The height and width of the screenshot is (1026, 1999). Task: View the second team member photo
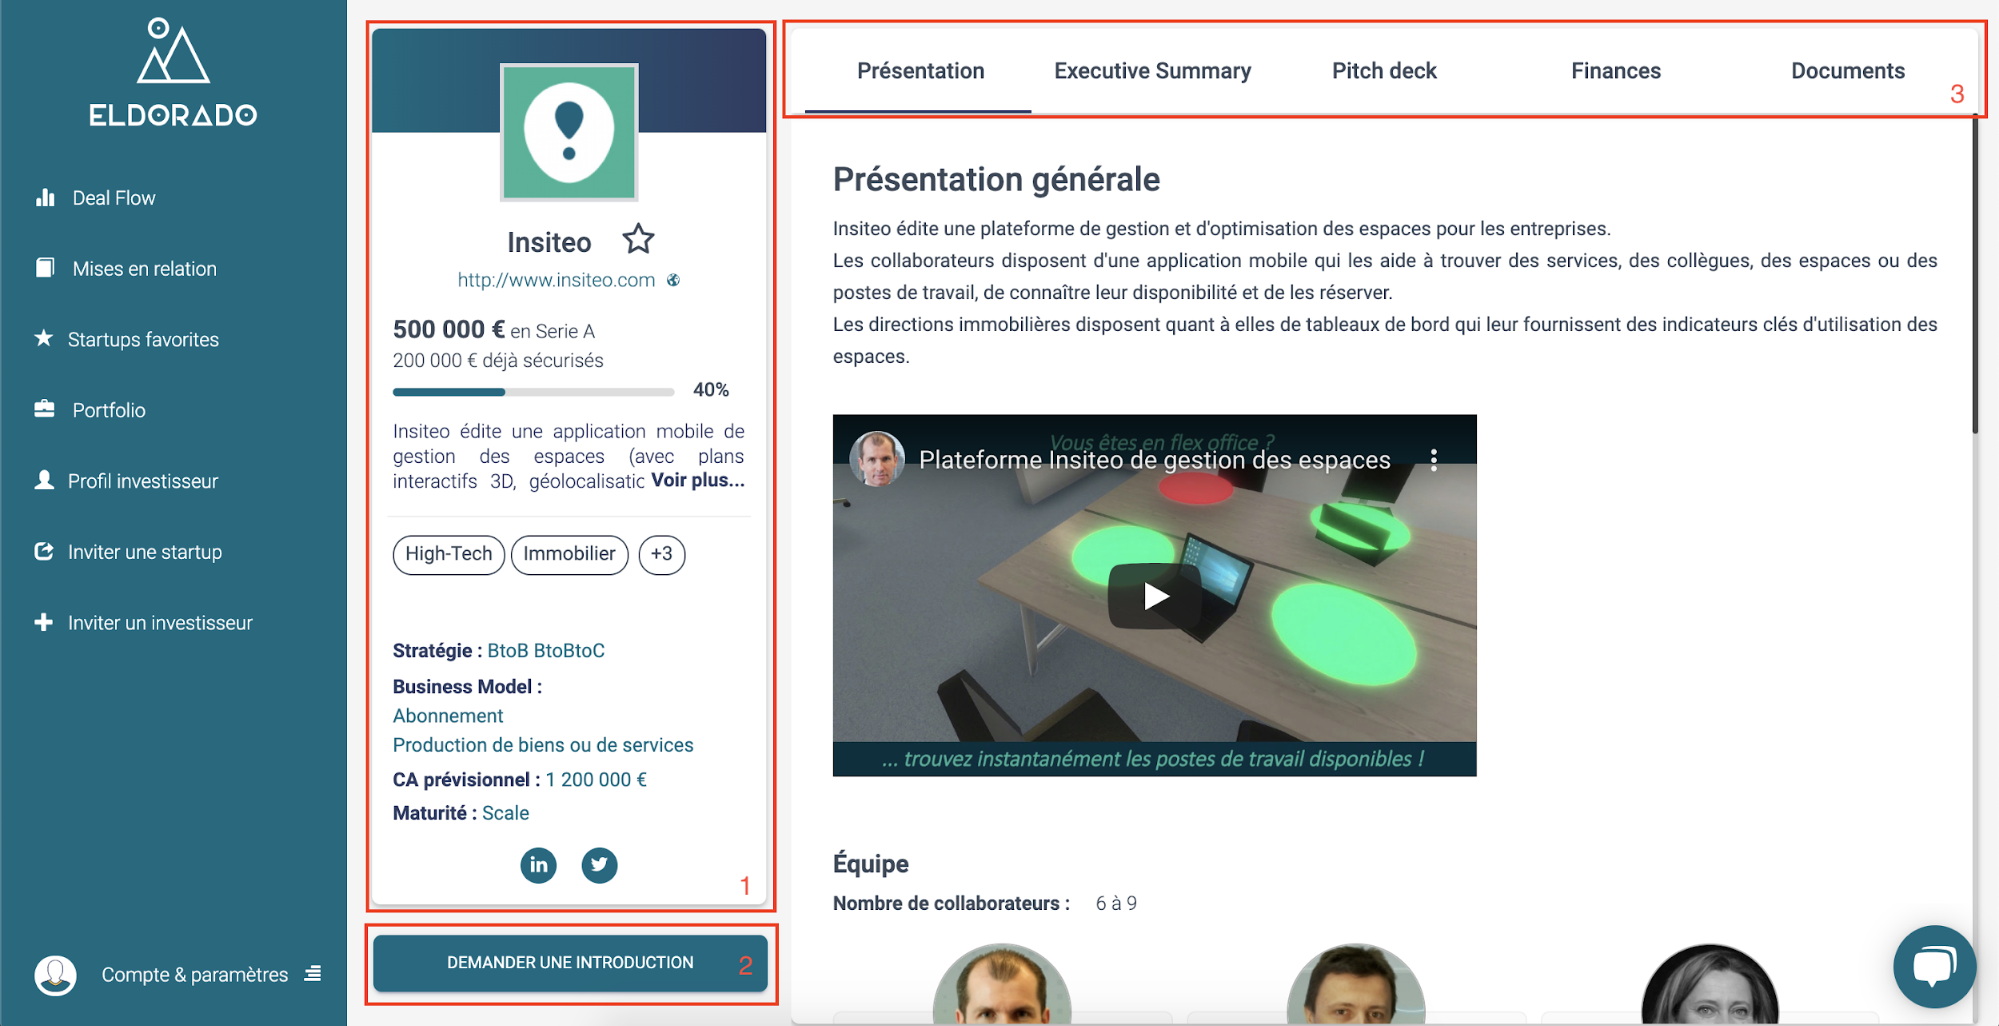[1356, 983]
